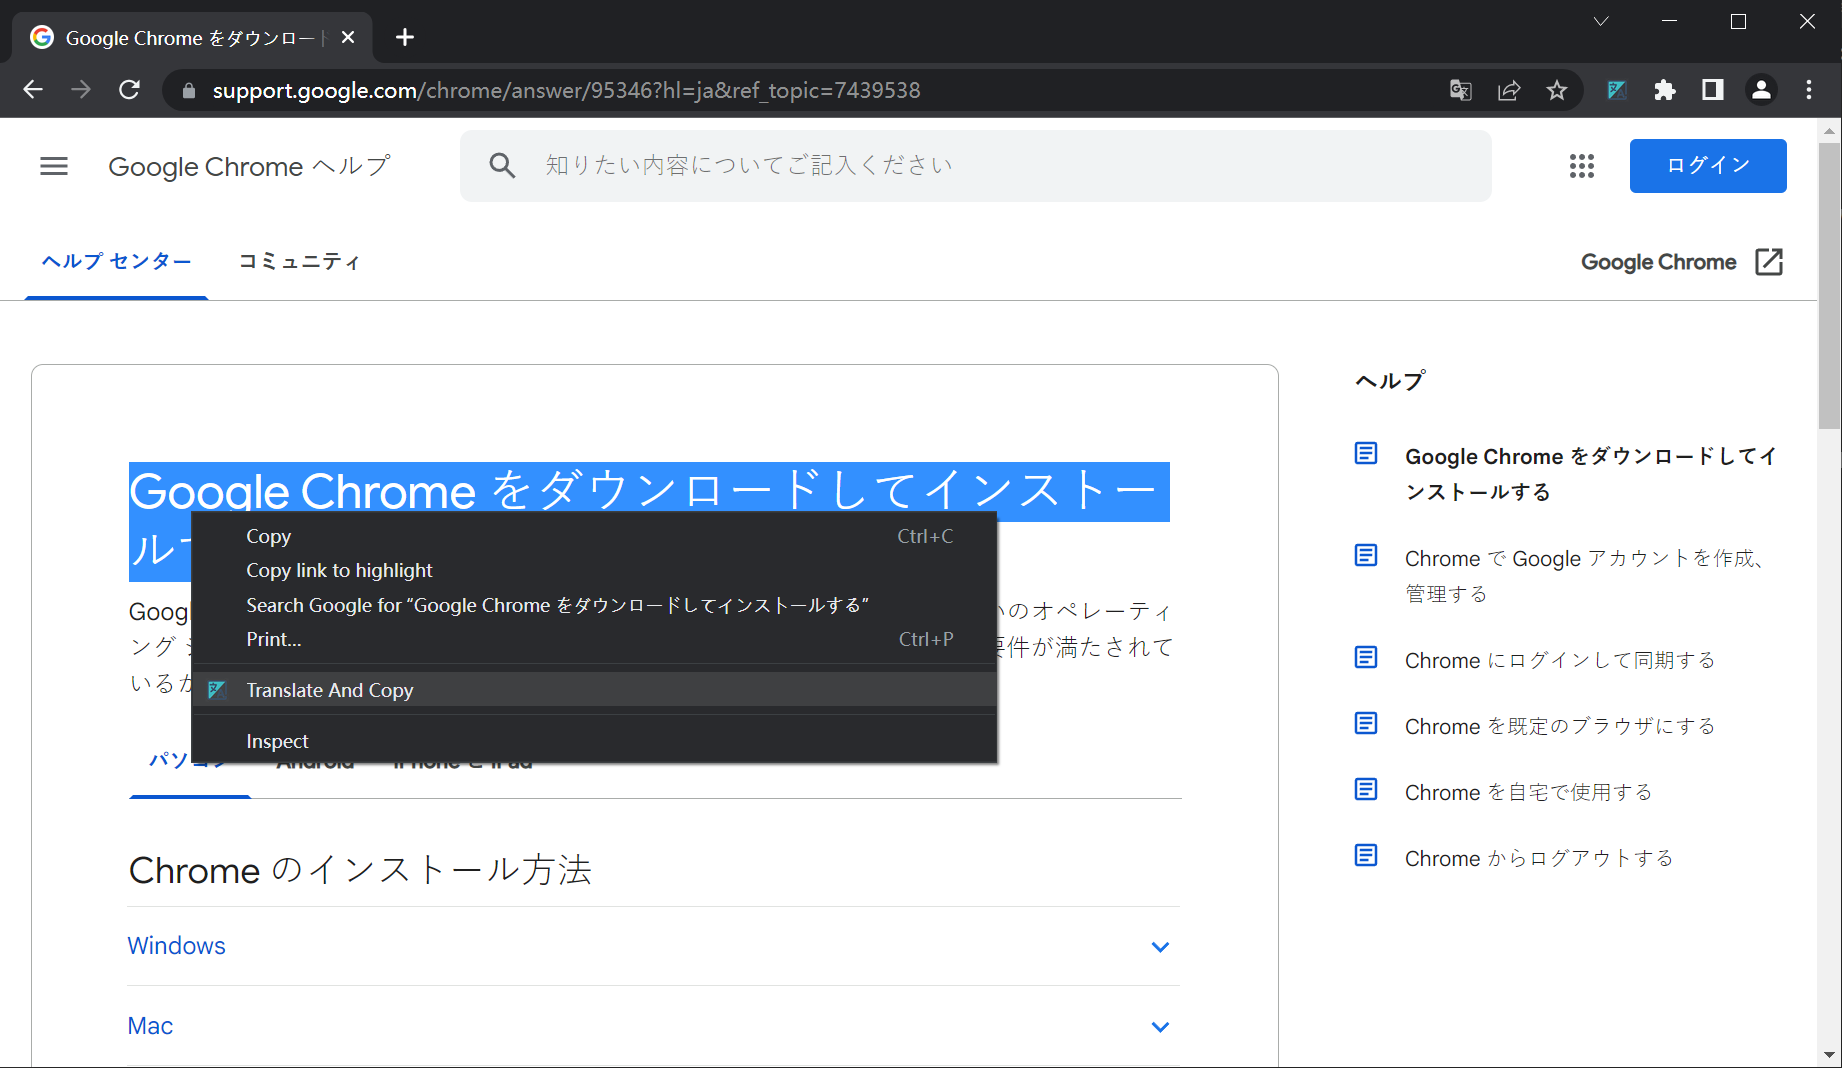Open Chrome にログインして同期する article
1842x1068 pixels.
pyautogui.click(x=1559, y=660)
